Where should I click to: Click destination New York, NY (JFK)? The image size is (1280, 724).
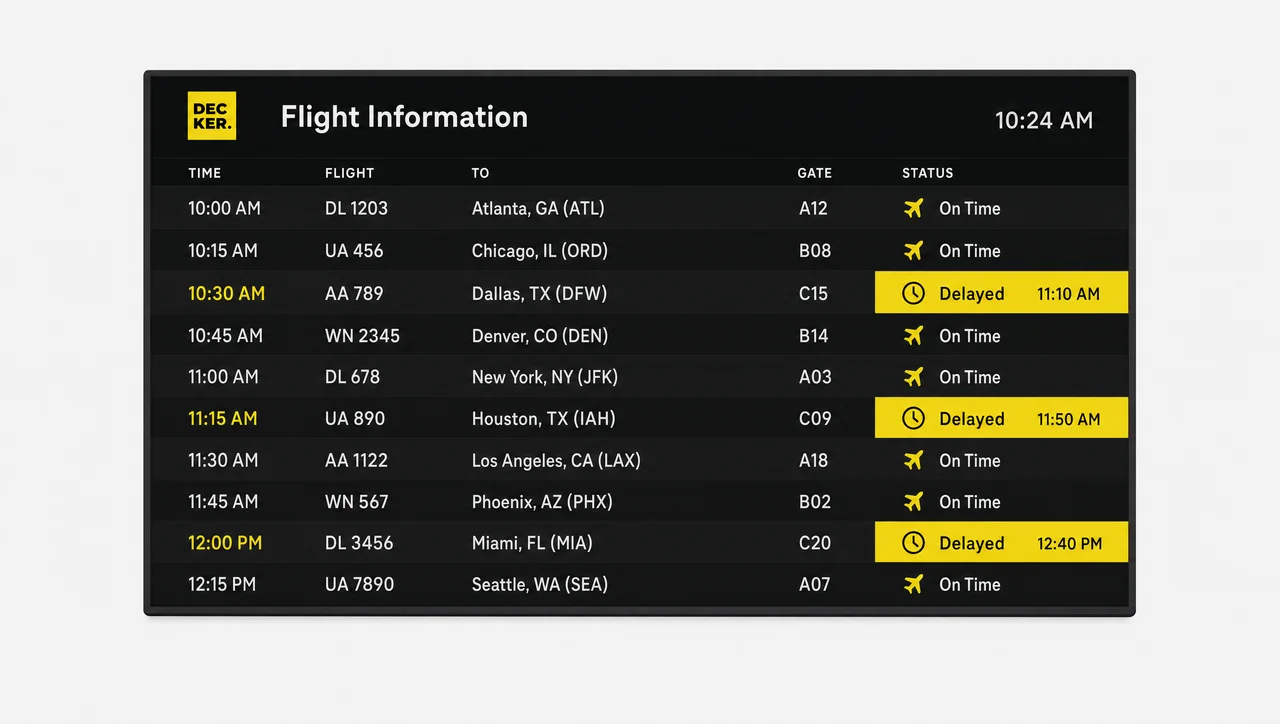[545, 377]
